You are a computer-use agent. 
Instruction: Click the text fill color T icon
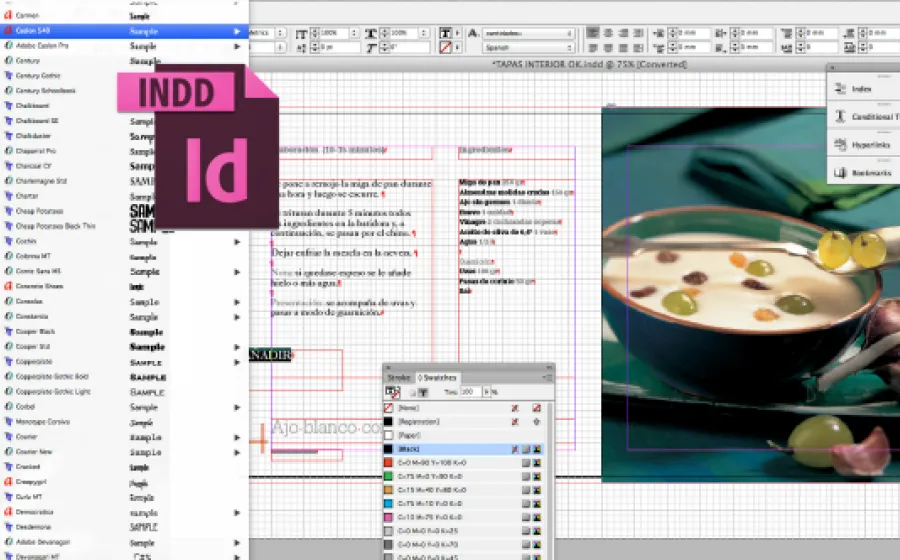click(x=445, y=33)
